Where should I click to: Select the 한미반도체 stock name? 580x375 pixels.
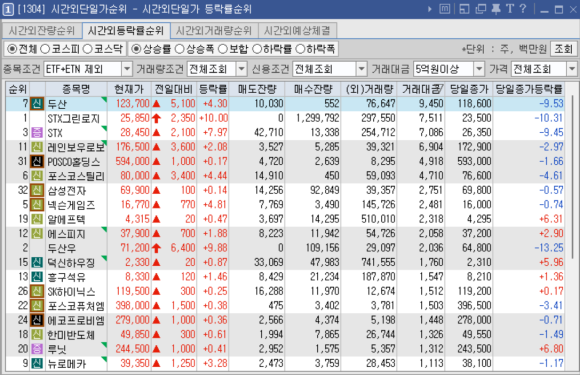point(71,335)
